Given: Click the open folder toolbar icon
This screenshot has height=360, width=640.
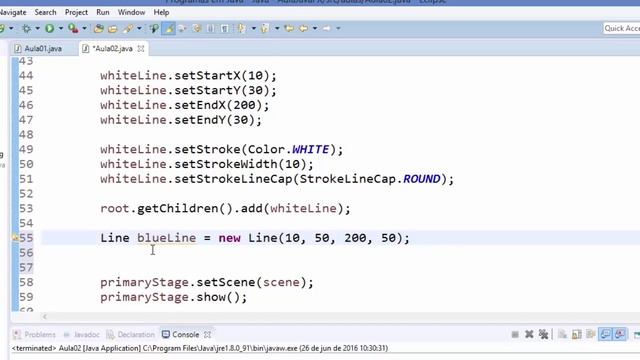Looking at the screenshot, I should click(x=113, y=29).
